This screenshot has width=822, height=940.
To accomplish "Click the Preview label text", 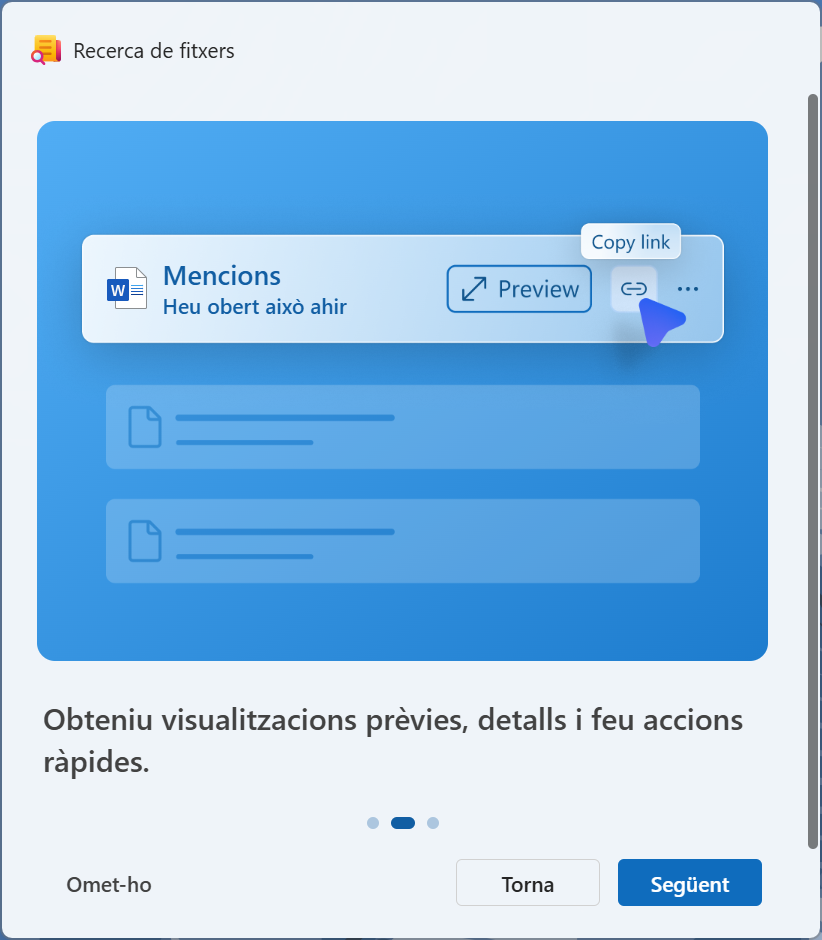I will [x=538, y=289].
